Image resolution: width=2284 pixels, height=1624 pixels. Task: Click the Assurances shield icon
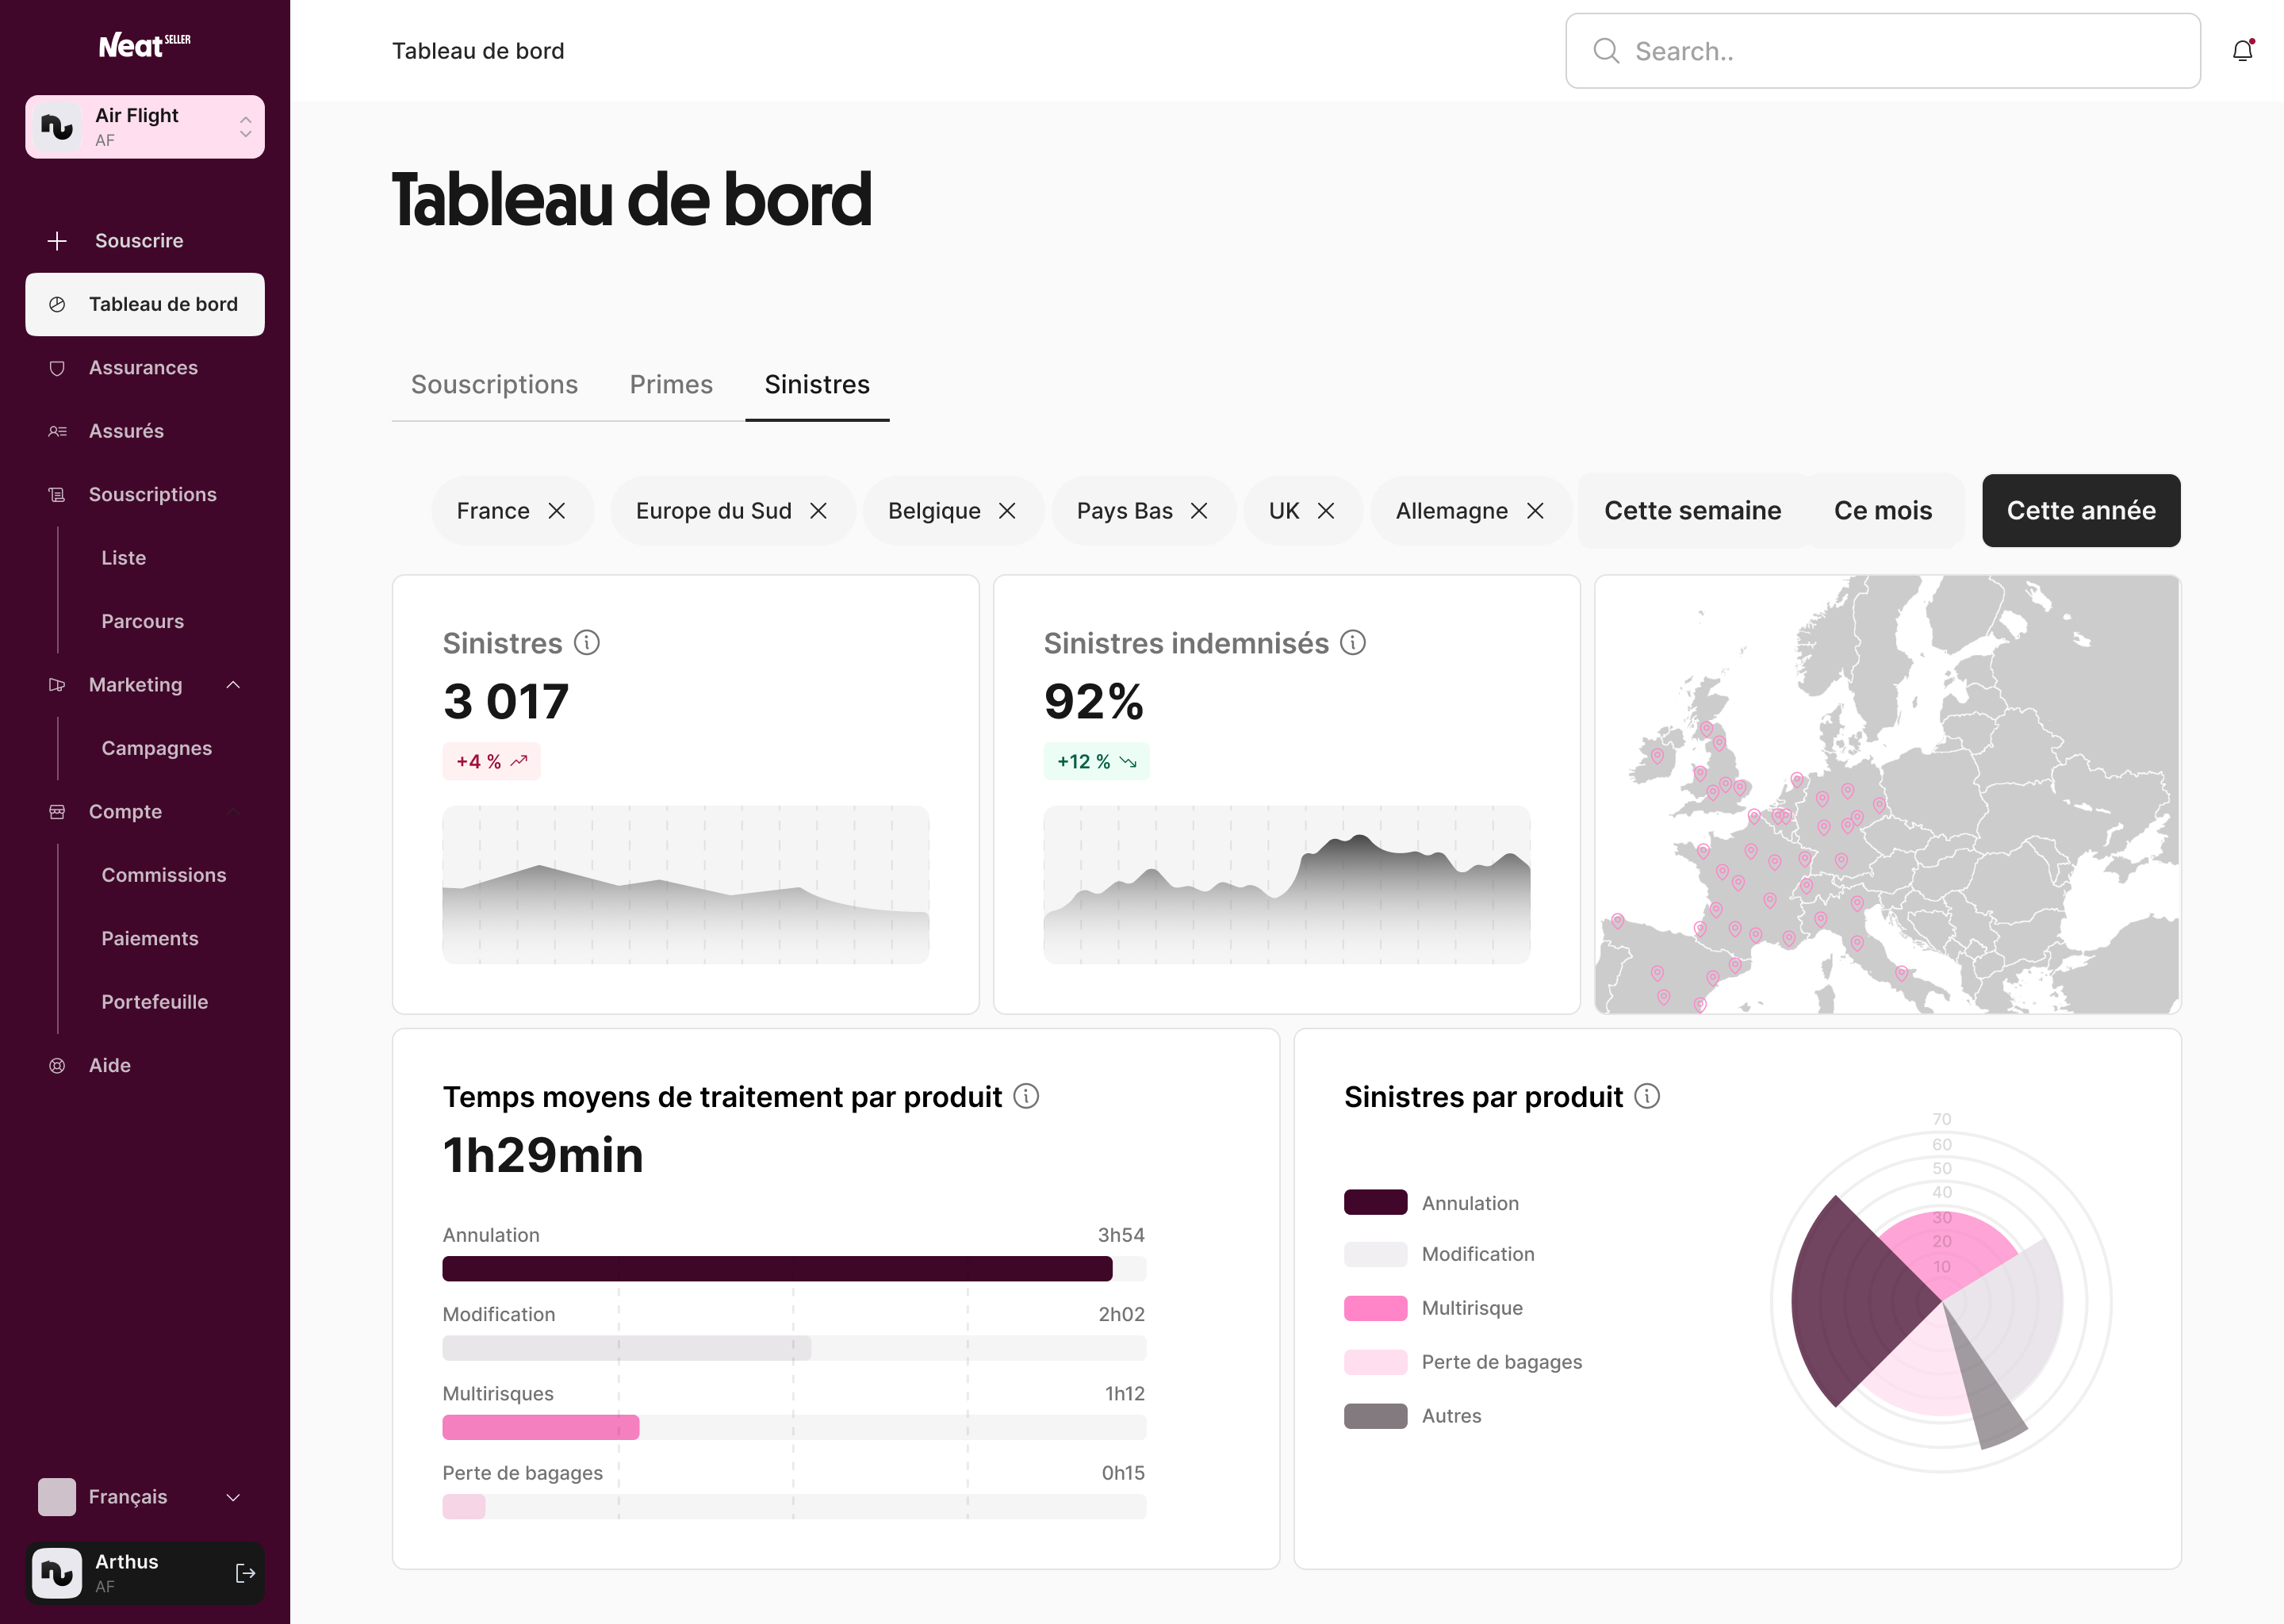[x=57, y=367]
